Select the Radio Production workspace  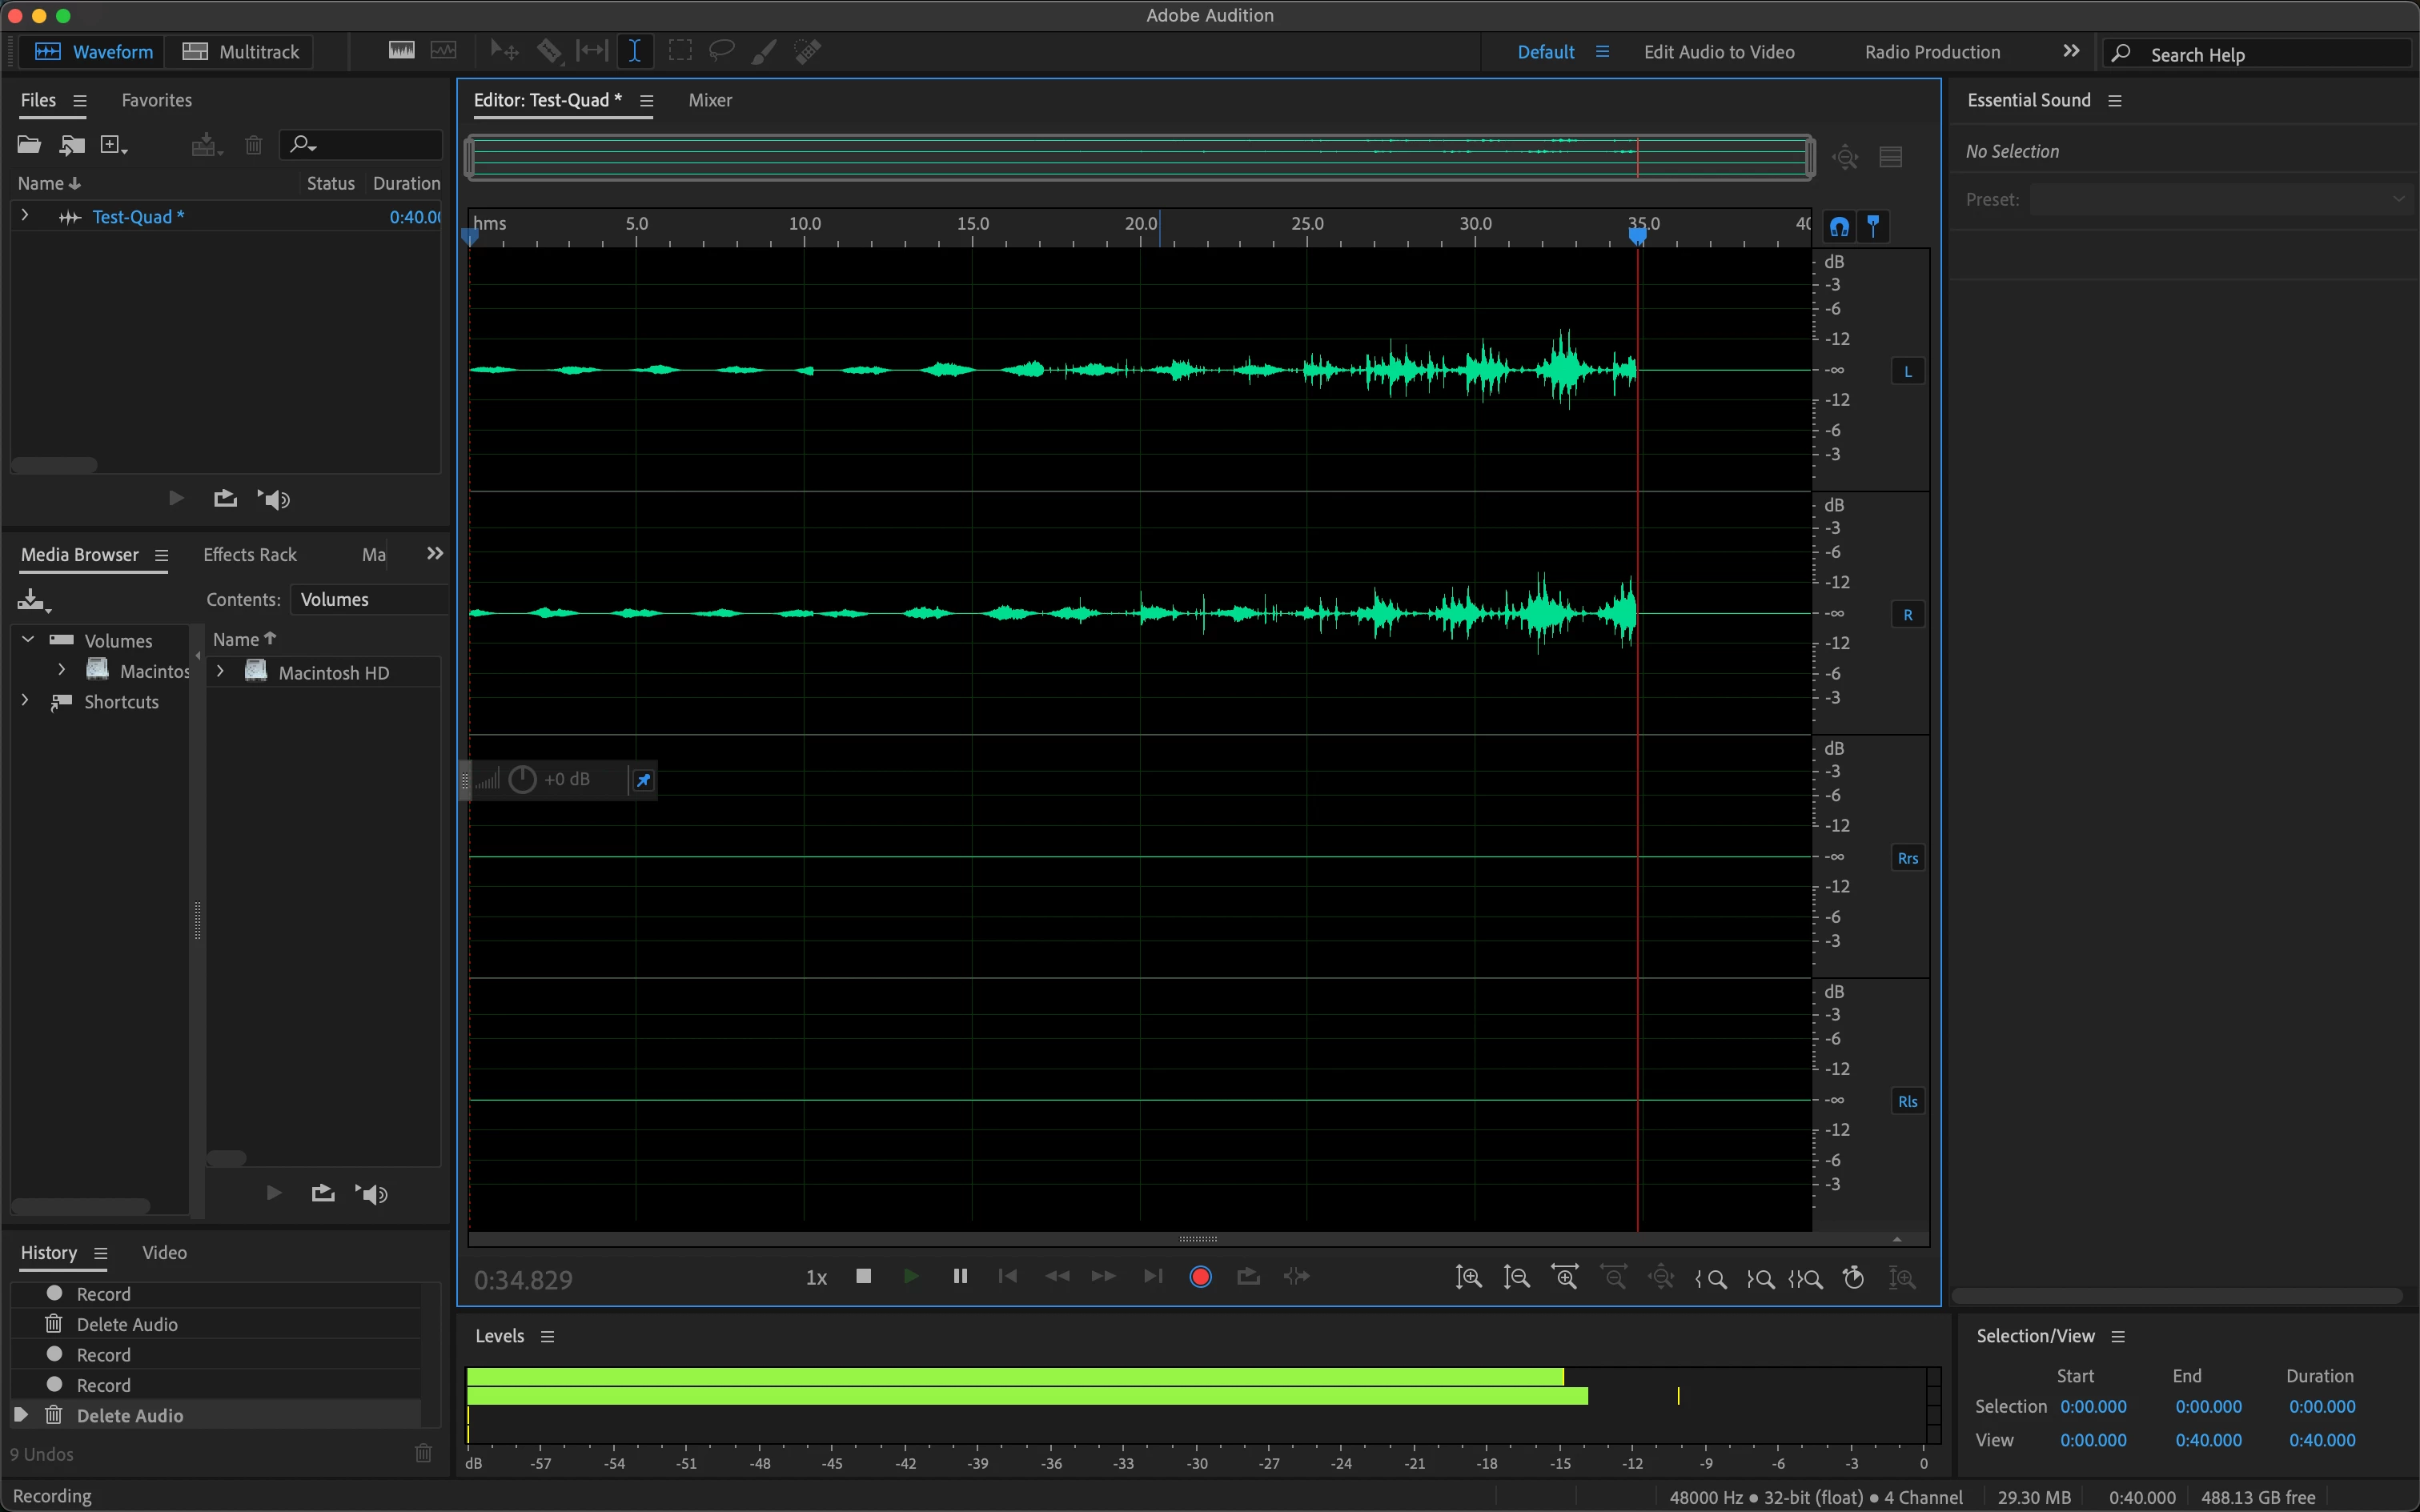point(1932,52)
